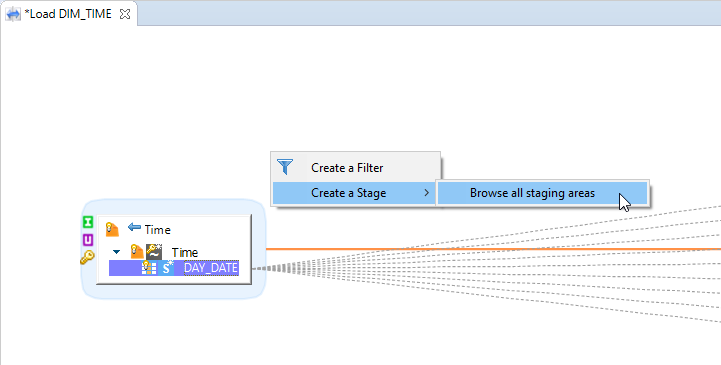Select the Create a Filter menu entry

coord(355,168)
